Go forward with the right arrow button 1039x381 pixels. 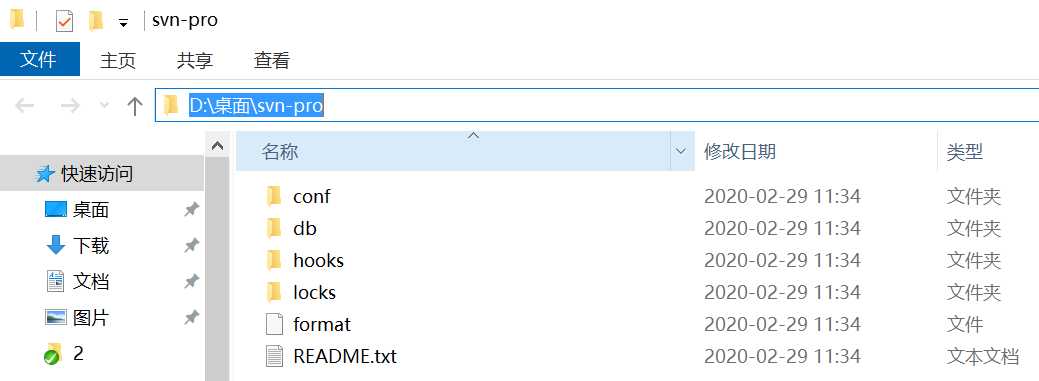click(70, 106)
